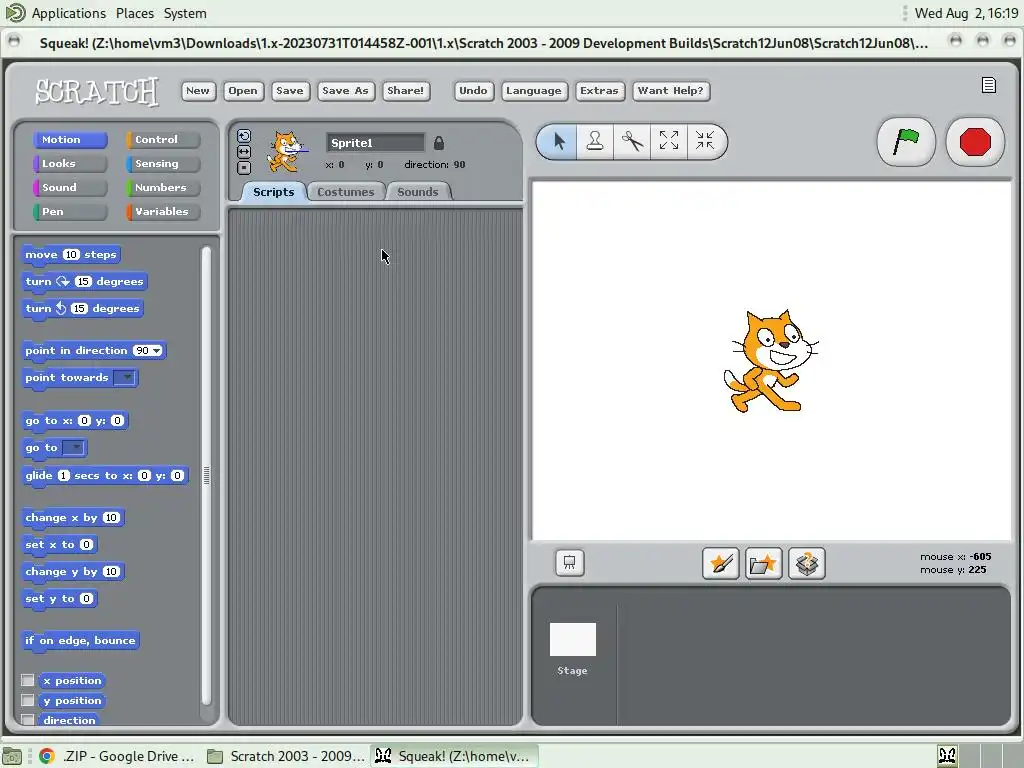
Task: Open Chrome icon in taskbar
Action: point(46,756)
